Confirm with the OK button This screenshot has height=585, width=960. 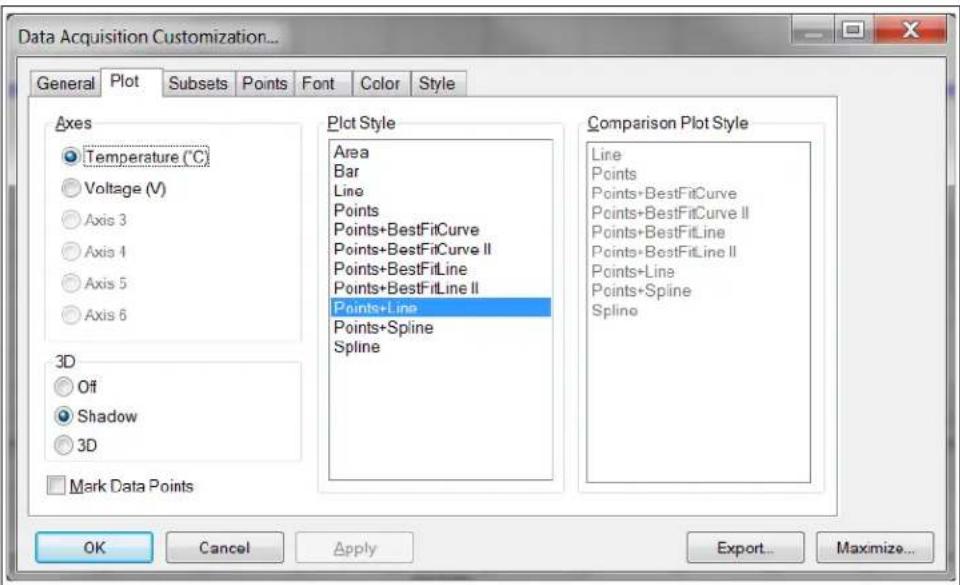(x=94, y=547)
